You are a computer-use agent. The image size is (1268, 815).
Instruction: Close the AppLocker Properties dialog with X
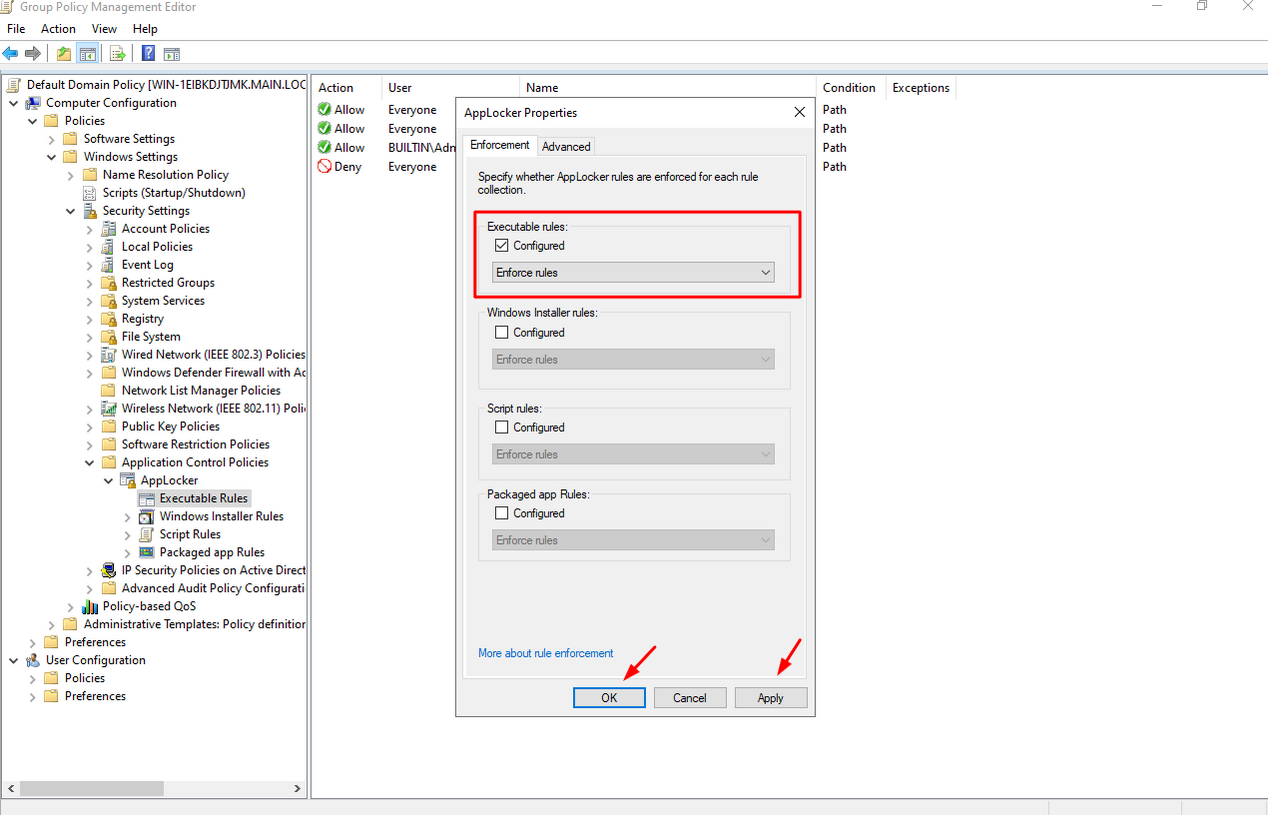coord(799,112)
